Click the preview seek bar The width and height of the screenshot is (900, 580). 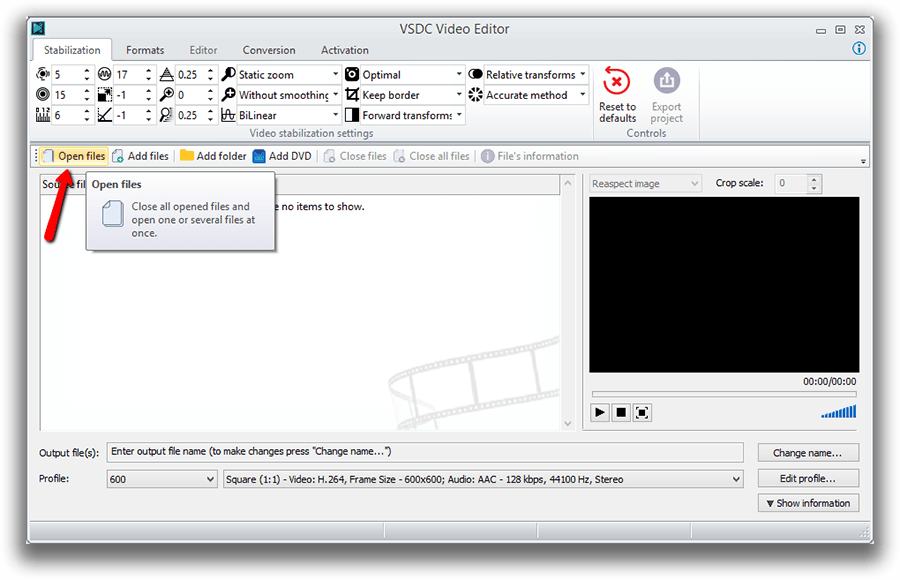click(724, 394)
